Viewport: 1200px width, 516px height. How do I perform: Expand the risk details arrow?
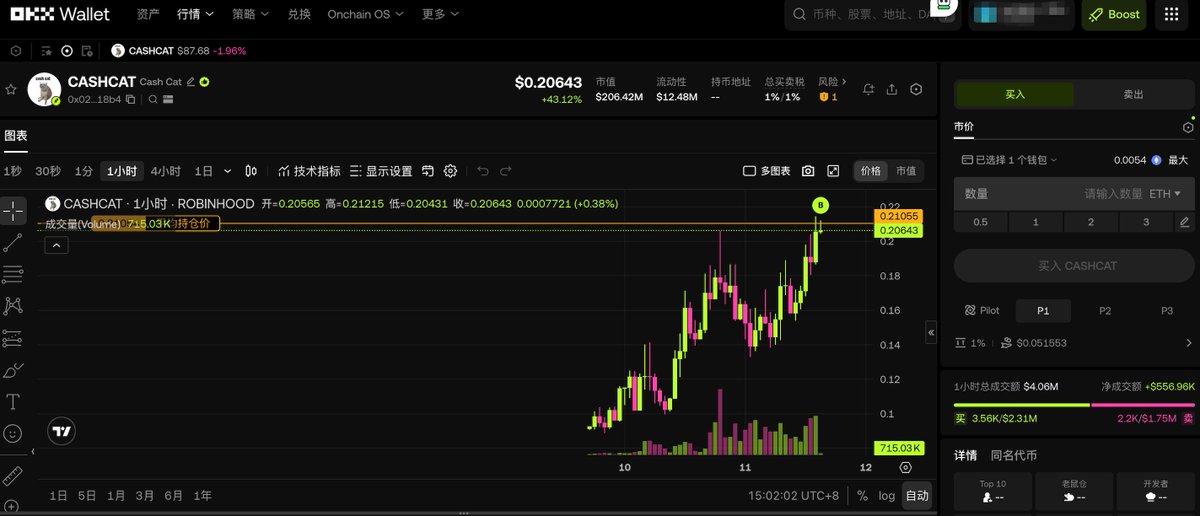(x=844, y=82)
